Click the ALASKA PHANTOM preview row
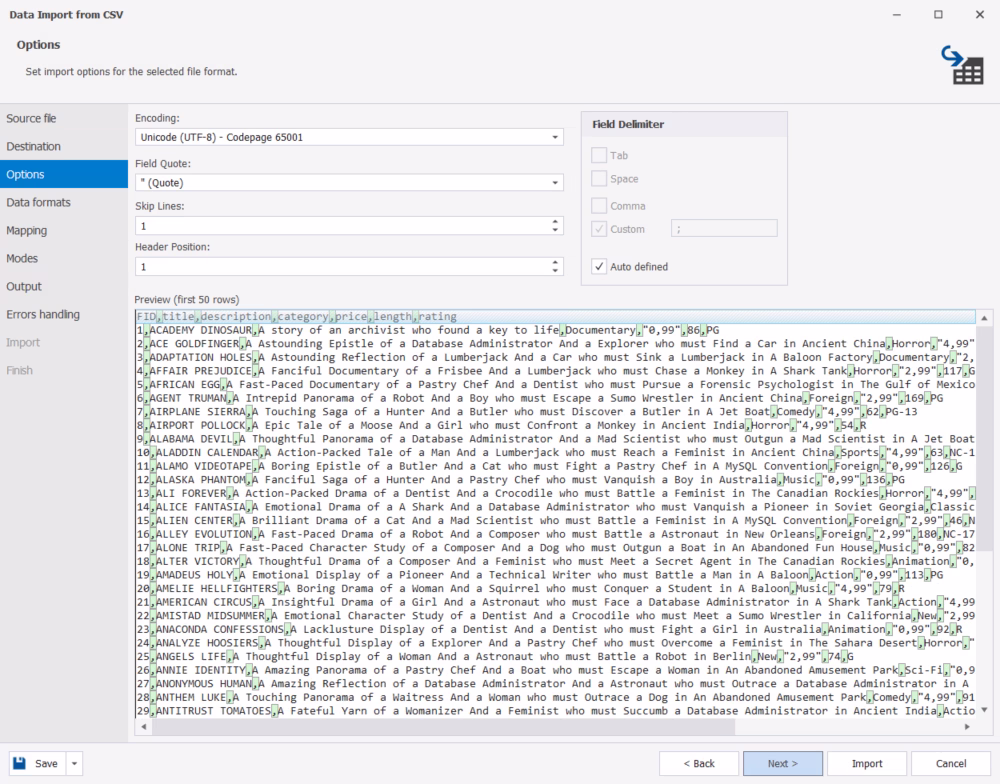 555,480
